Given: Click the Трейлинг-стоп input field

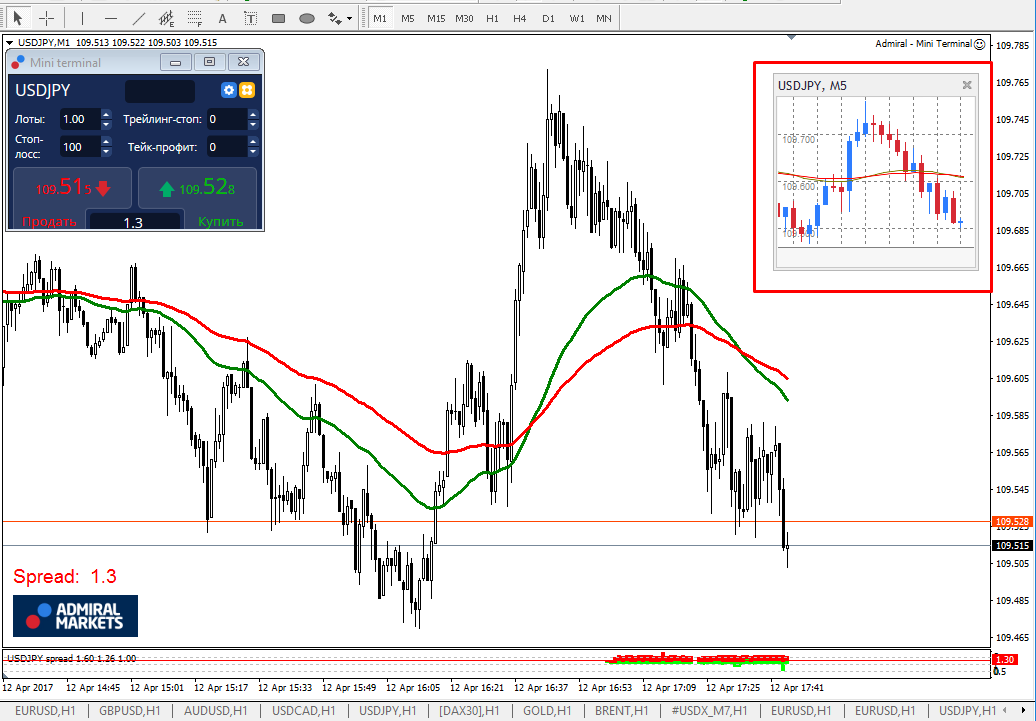Looking at the screenshot, I should tap(227, 120).
